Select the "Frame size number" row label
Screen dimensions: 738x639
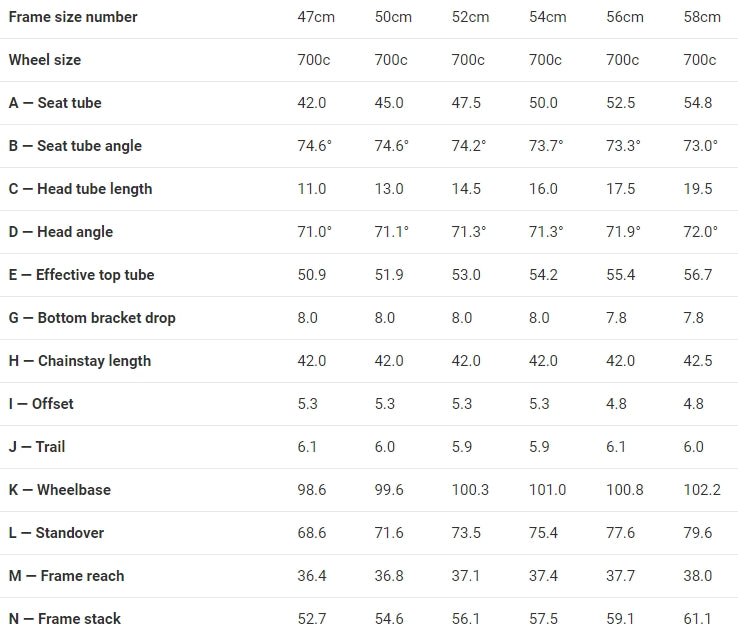[73, 17]
